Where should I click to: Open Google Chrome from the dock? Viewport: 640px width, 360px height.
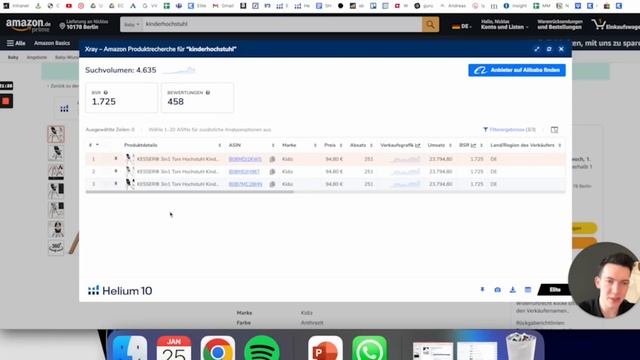[x=218, y=349]
